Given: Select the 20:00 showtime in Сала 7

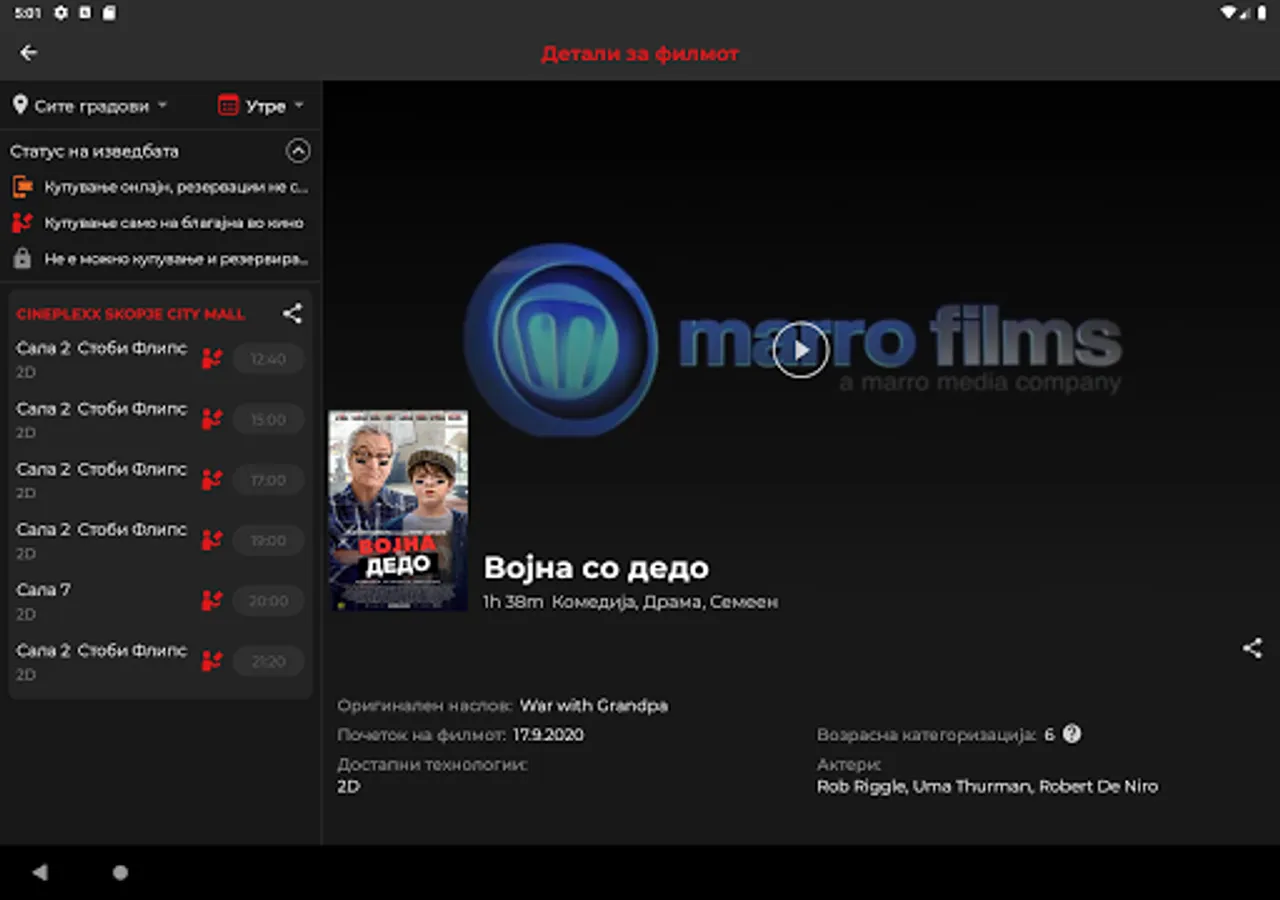Looking at the screenshot, I should [x=268, y=601].
